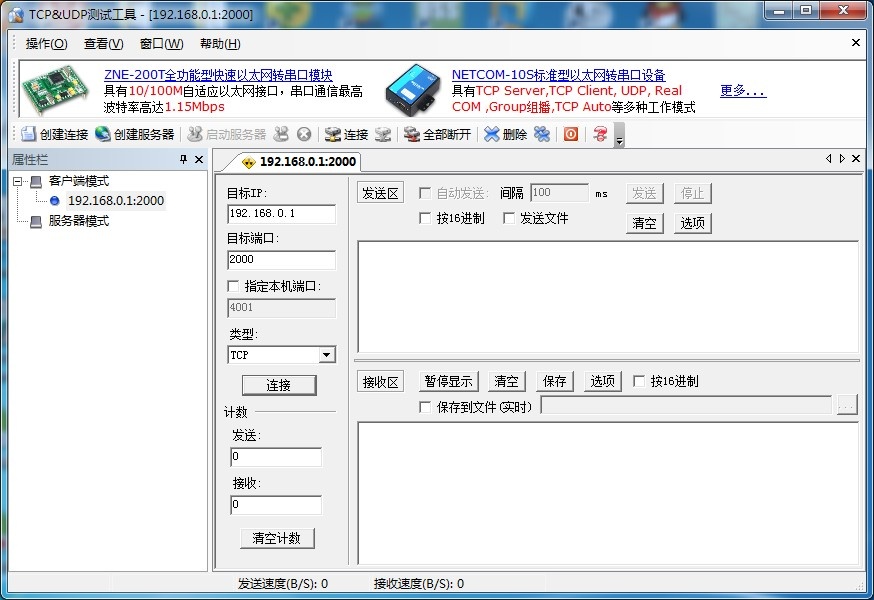Viewport: 874px width, 600px height.
Task: Open the 类型 TCP dropdown
Action: pos(327,355)
